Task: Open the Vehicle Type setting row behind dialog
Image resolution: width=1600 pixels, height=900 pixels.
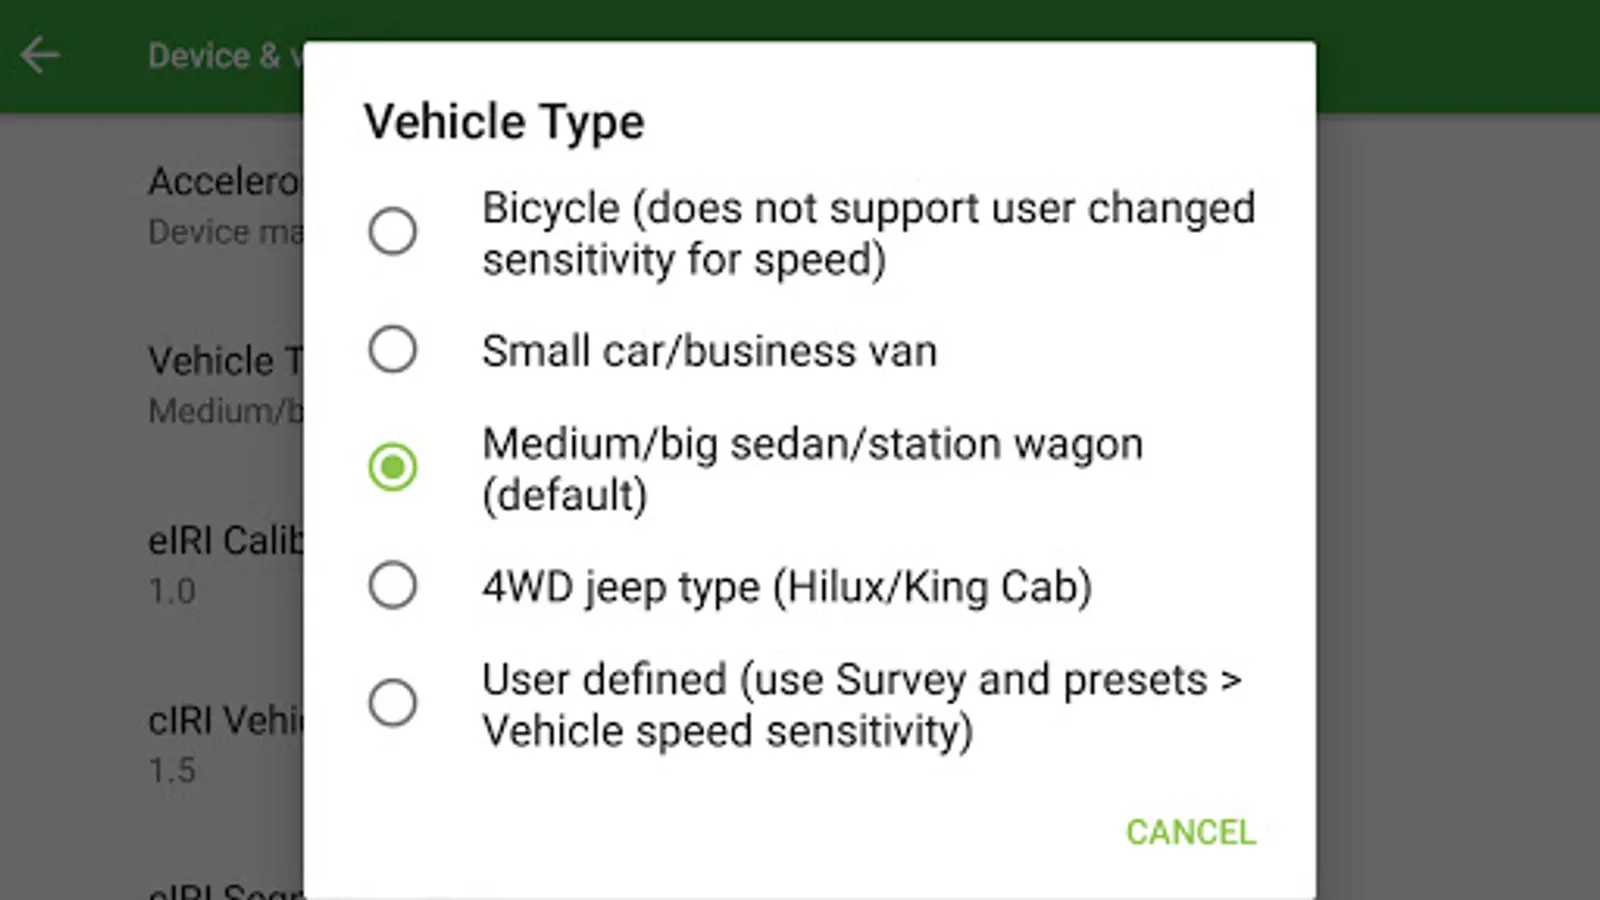Action: (x=224, y=384)
